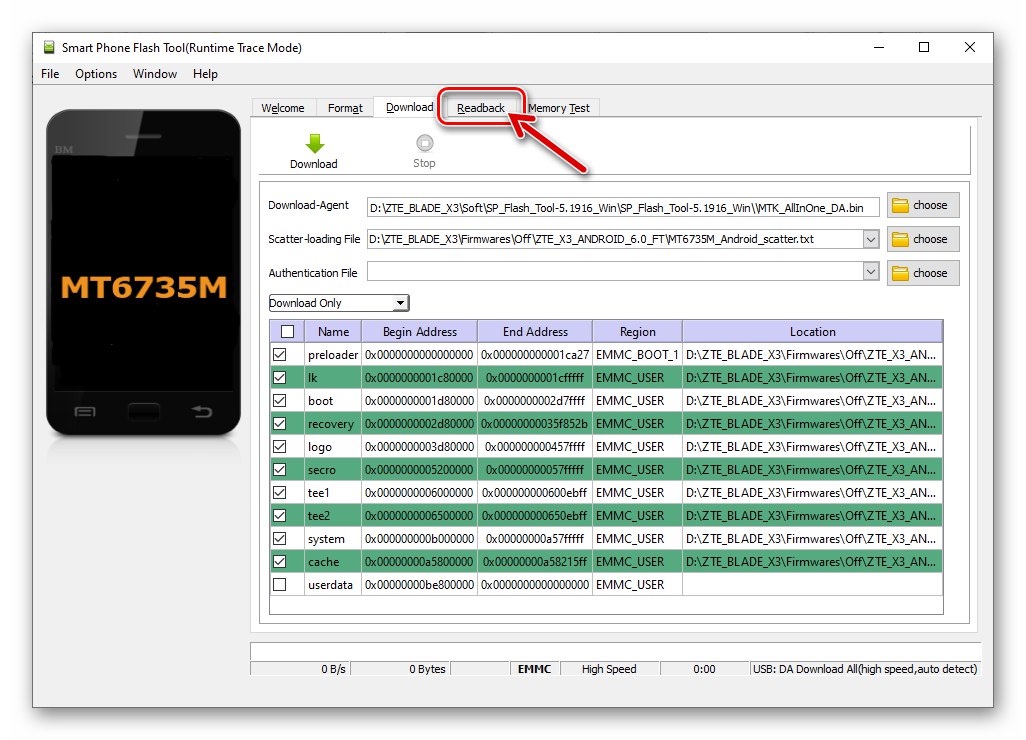Click the EMMC status bar entry
The height and width of the screenshot is (740, 1026).
click(x=535, y=669)
